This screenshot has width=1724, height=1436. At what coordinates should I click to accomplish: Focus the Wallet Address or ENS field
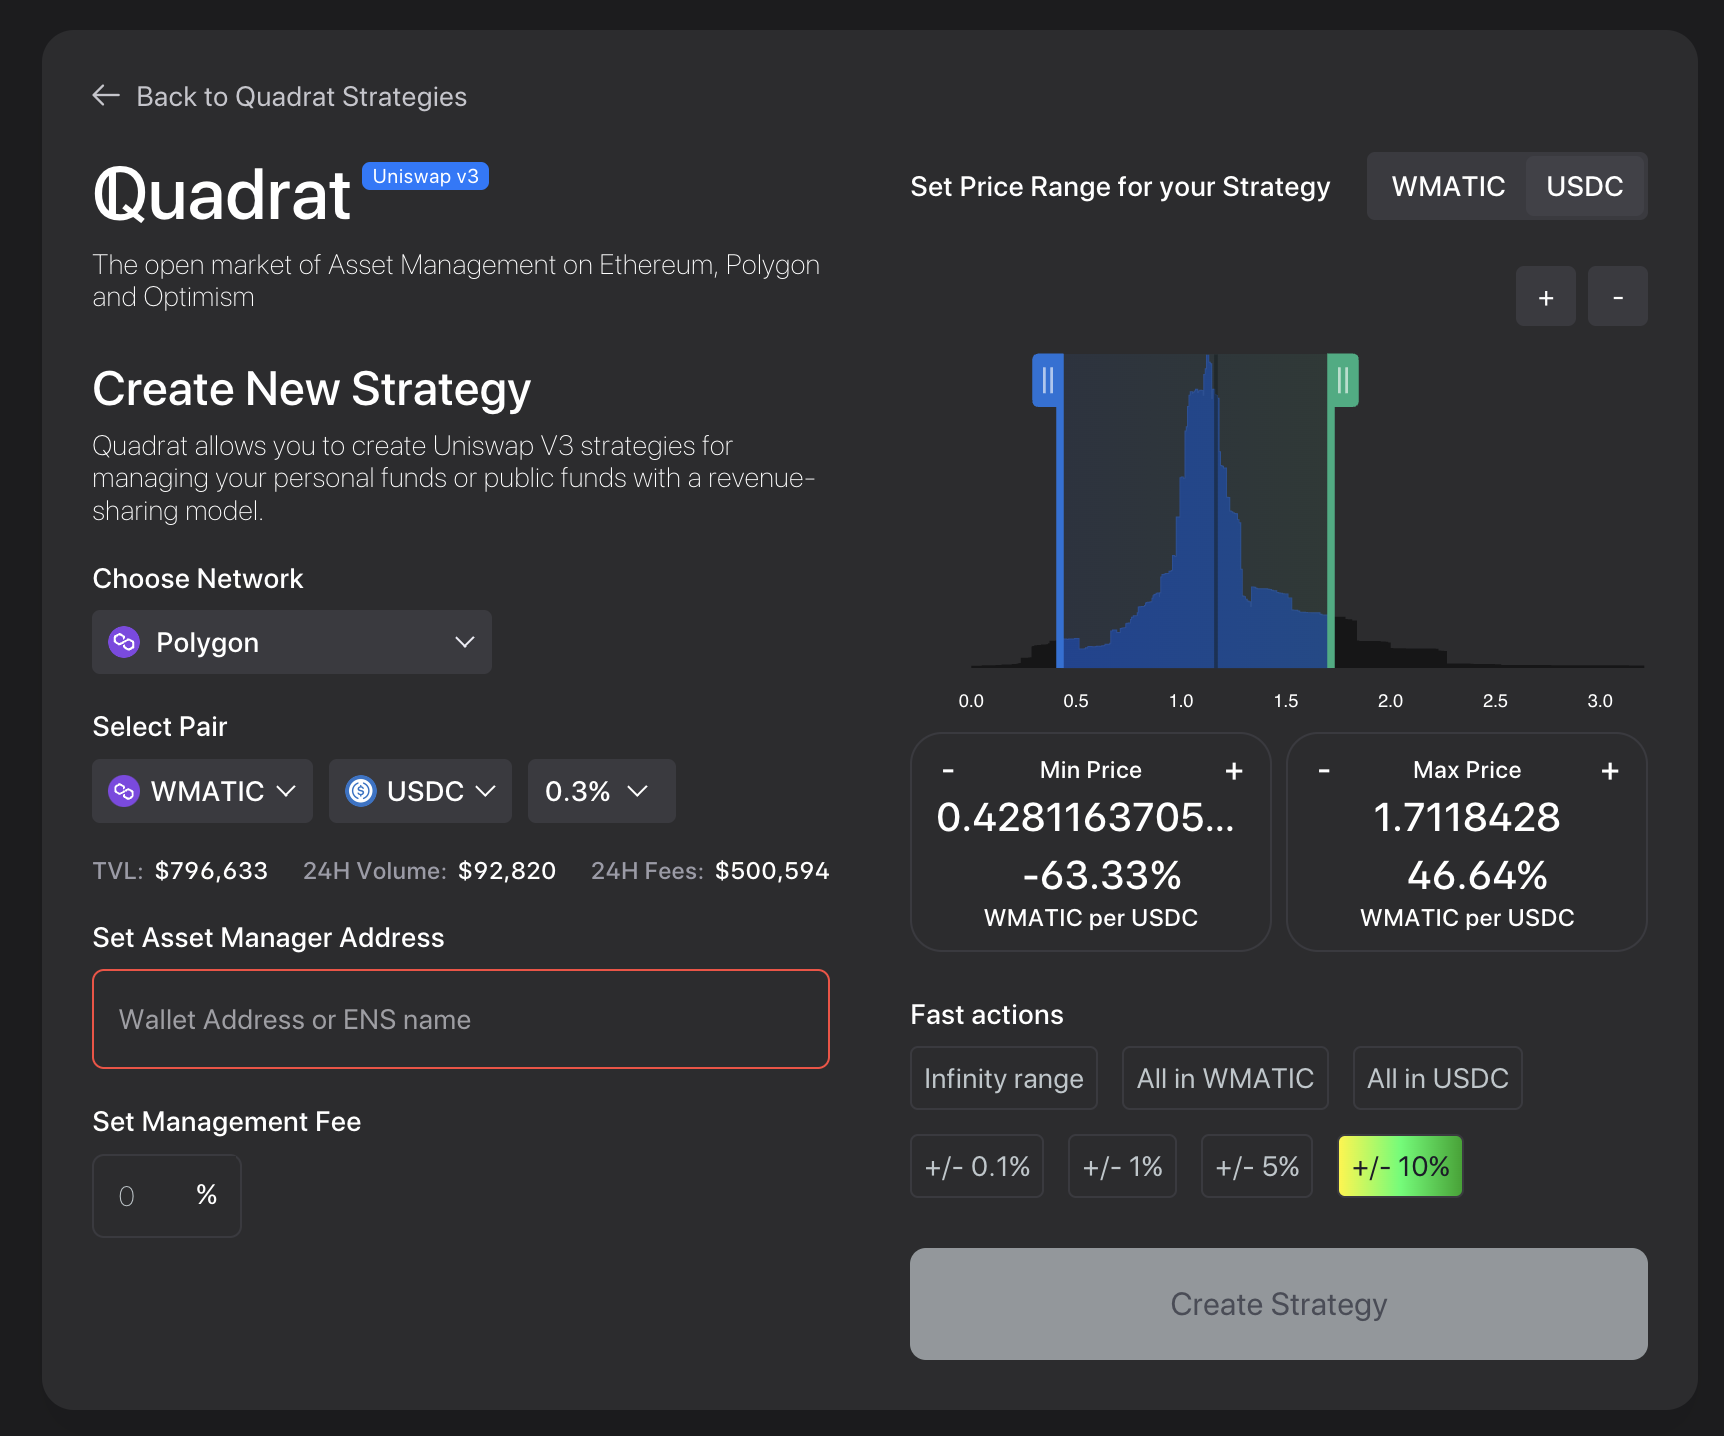pyautogui.click(x=460, y=1019)
